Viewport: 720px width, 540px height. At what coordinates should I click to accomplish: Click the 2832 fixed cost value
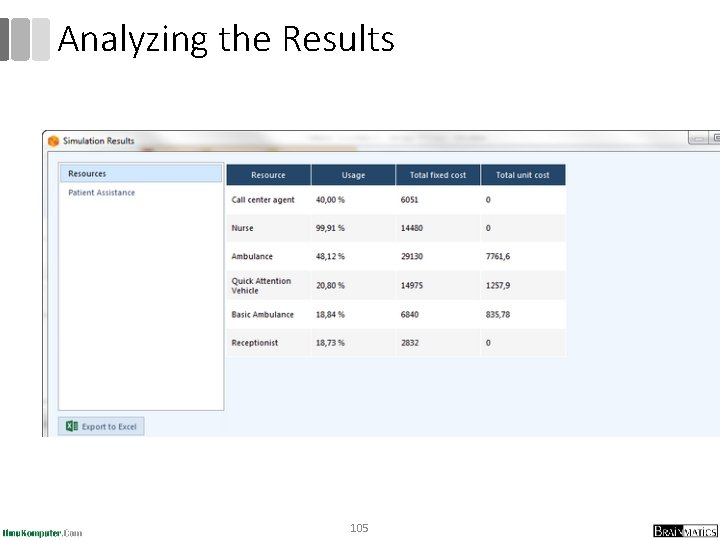point(410,343)
